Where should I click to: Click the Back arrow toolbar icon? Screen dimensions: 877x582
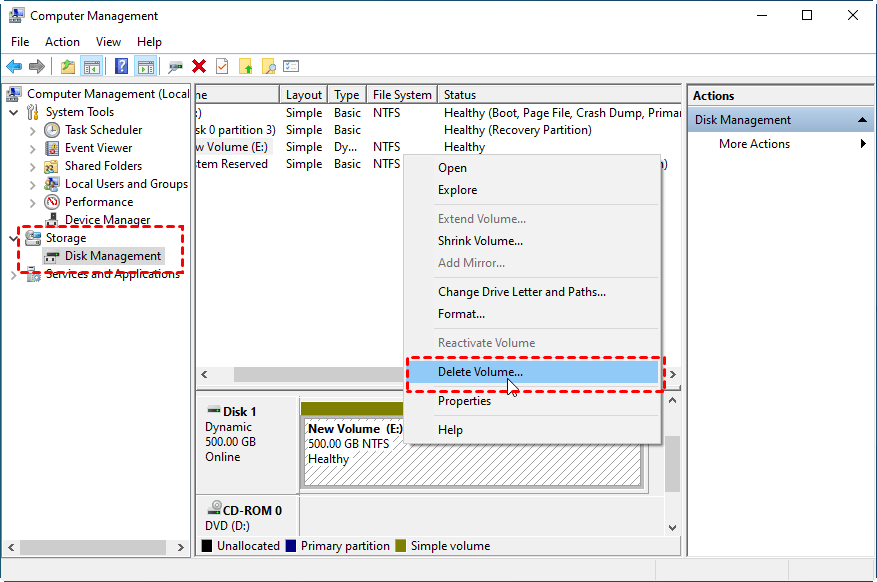[x=14, y=67]
